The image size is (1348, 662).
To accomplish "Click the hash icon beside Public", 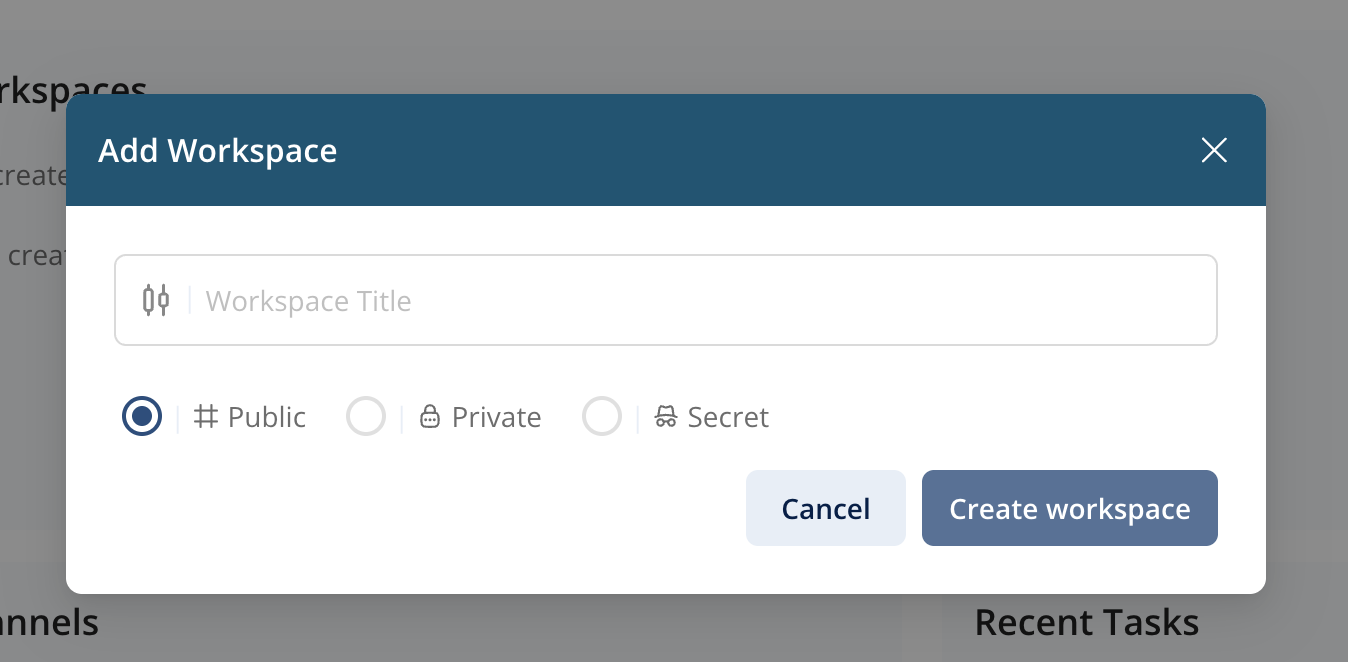I will pos(206,417).
